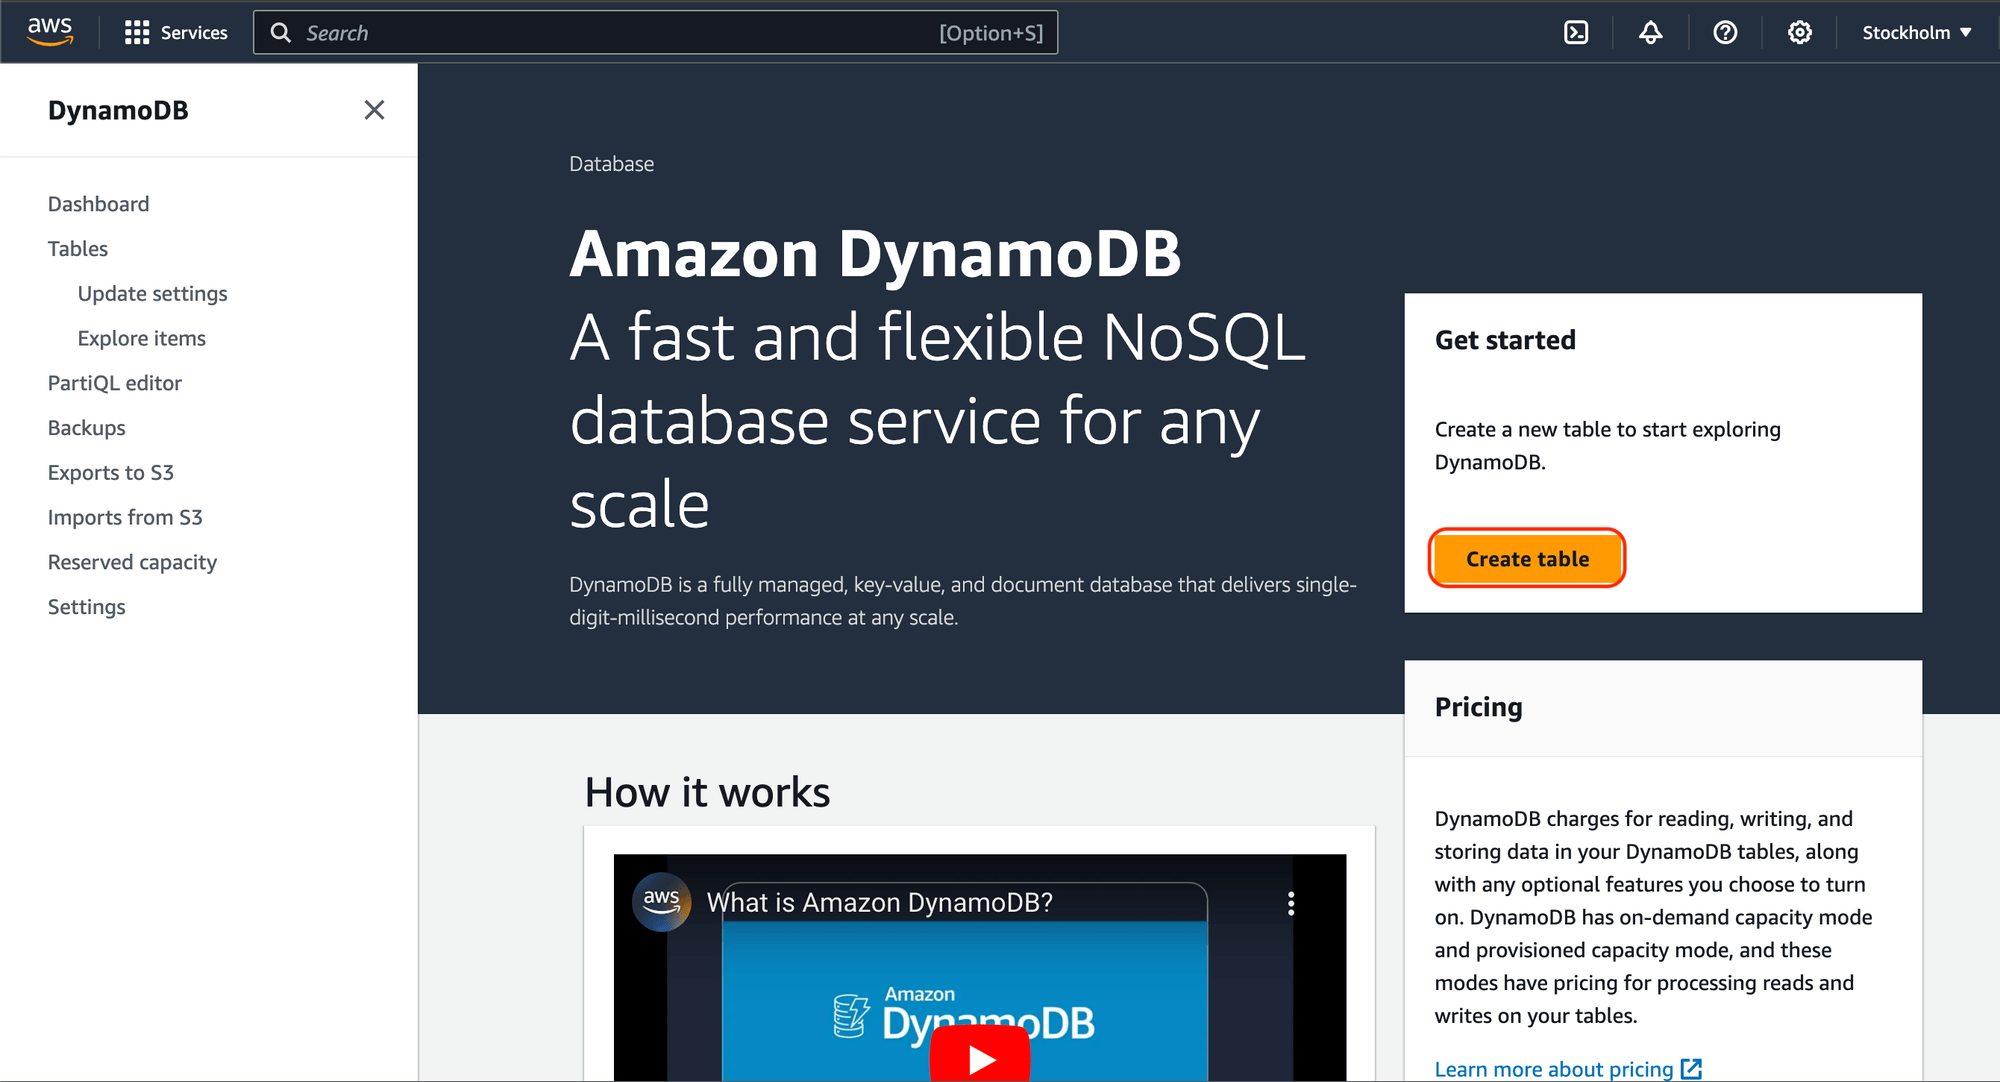Screen dimensions: 2000x1082
Task: Click the AWS notification bell icon
Action: coord(1656,32)
